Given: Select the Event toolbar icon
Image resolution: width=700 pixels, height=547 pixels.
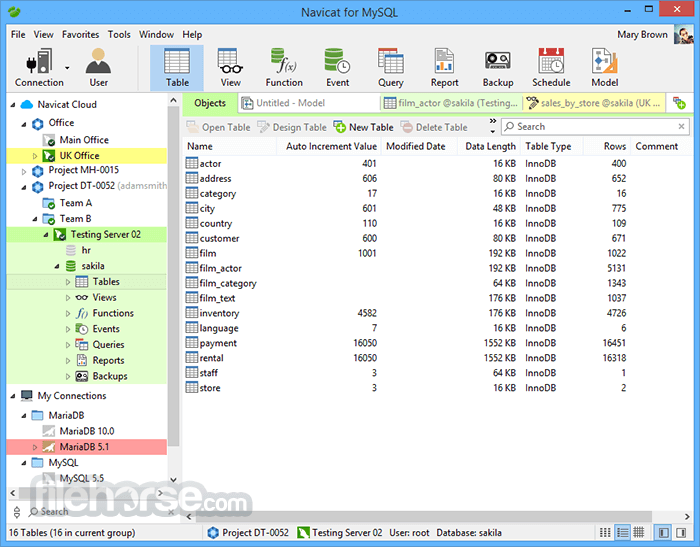Looking at the screenshot, I should tap(338, 67).
